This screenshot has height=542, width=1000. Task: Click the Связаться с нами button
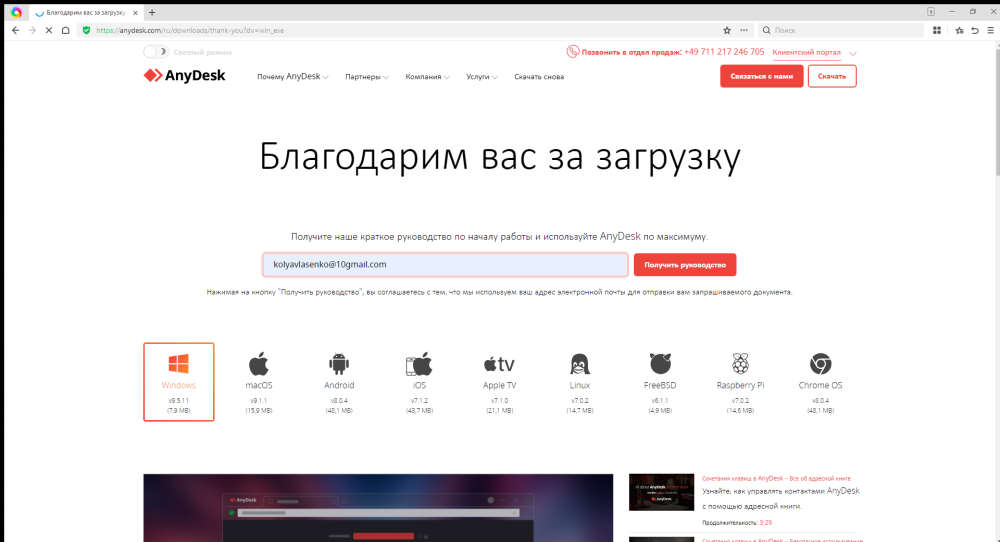tap(761, 76)
